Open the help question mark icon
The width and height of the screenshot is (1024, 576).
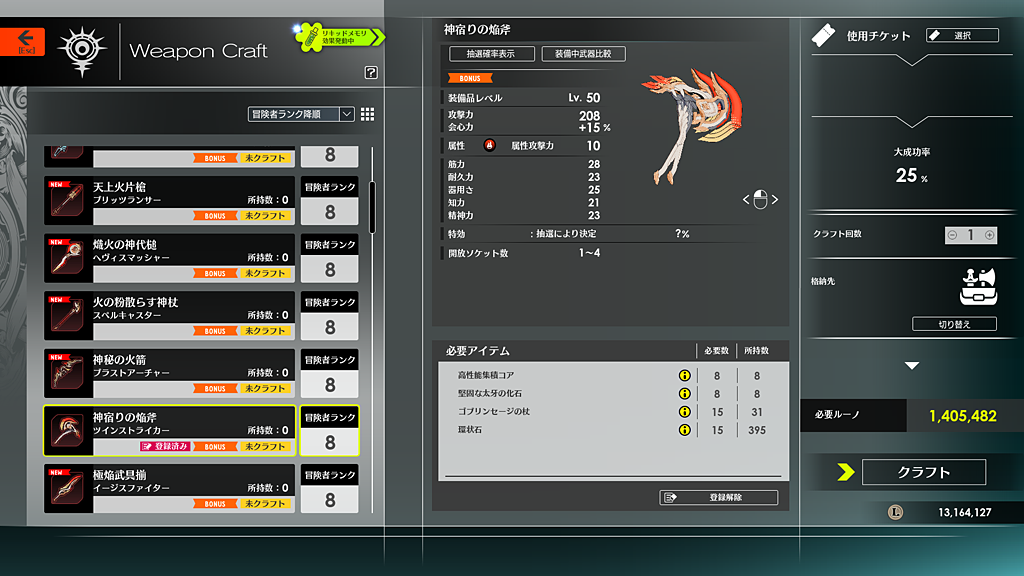point(371,72)
